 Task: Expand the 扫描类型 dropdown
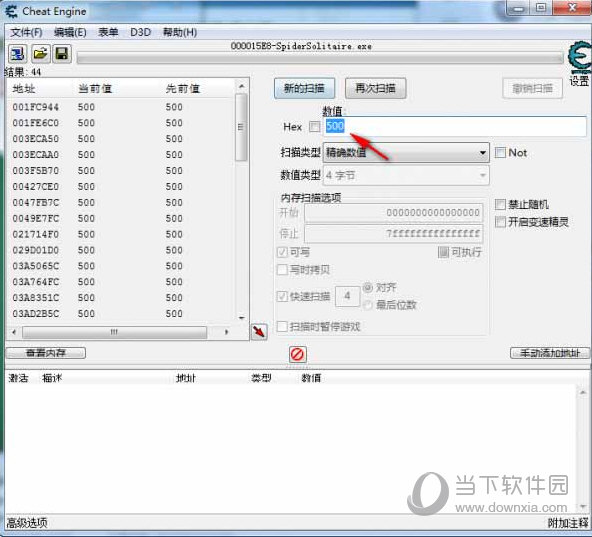point(406,153)
